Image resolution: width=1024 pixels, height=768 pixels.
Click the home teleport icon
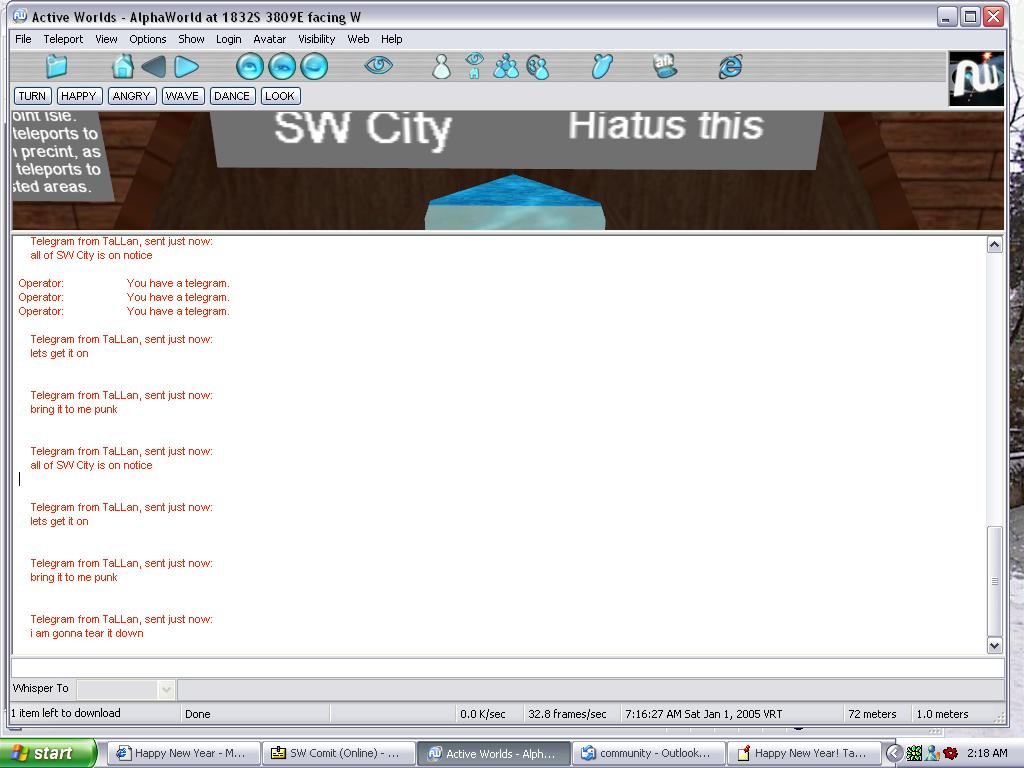point(122,67)
